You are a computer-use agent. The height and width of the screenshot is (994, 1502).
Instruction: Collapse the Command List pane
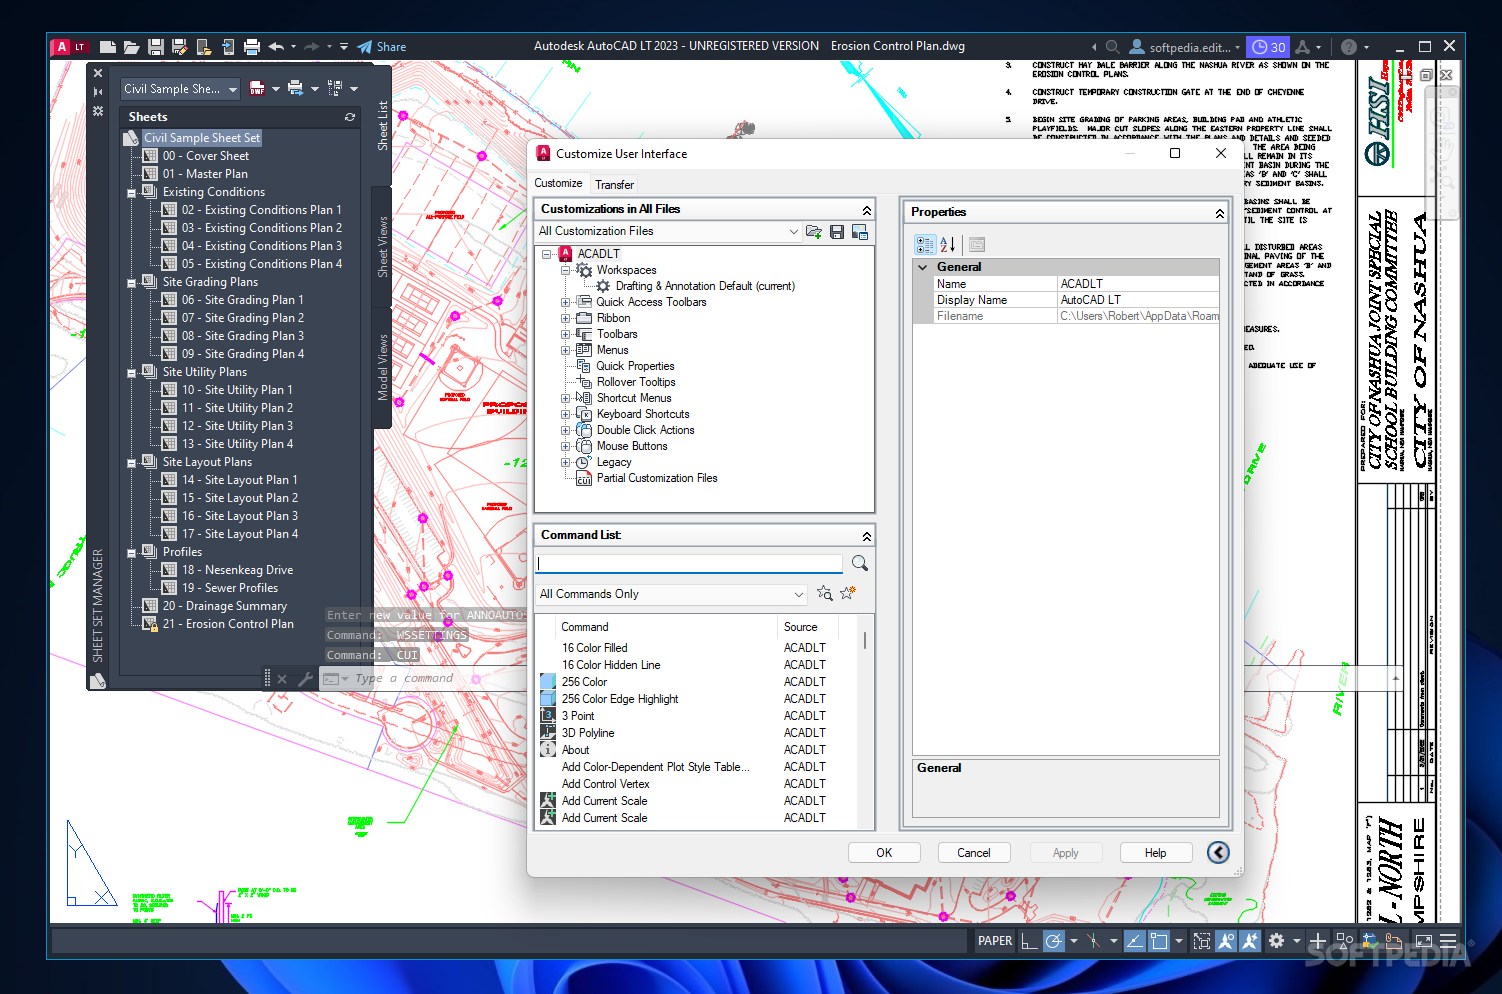[867, 537]
